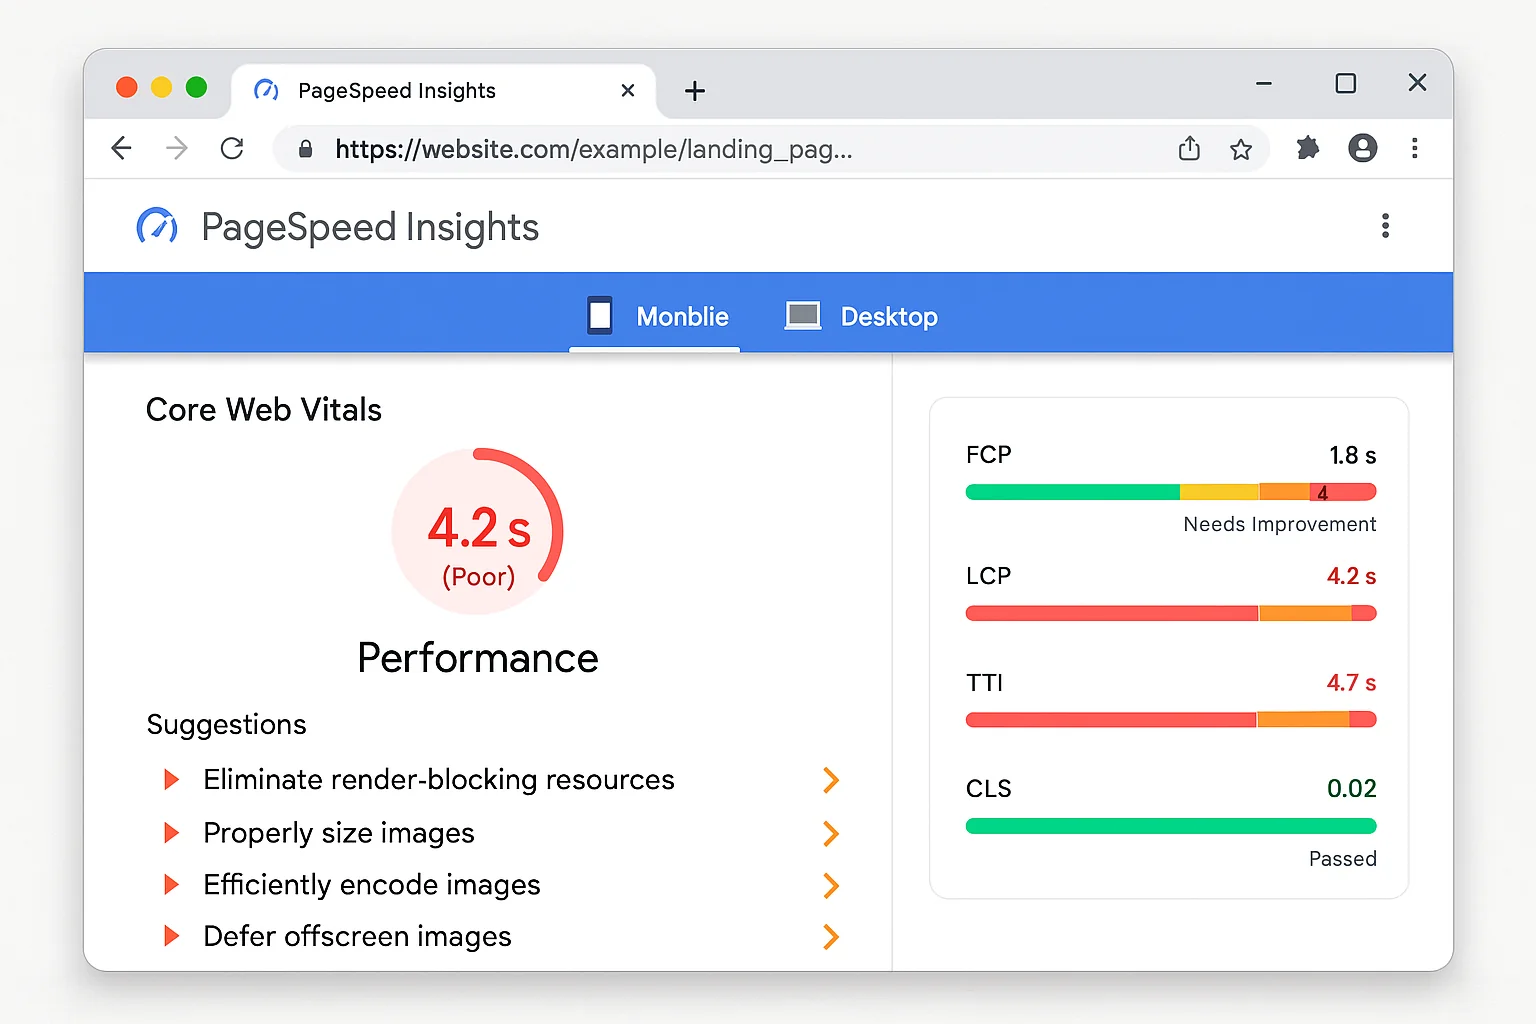Viewport: 1536px width, 1024px height.
Task: Click the LCP score progress bar
Action: tap(1170, 613)
